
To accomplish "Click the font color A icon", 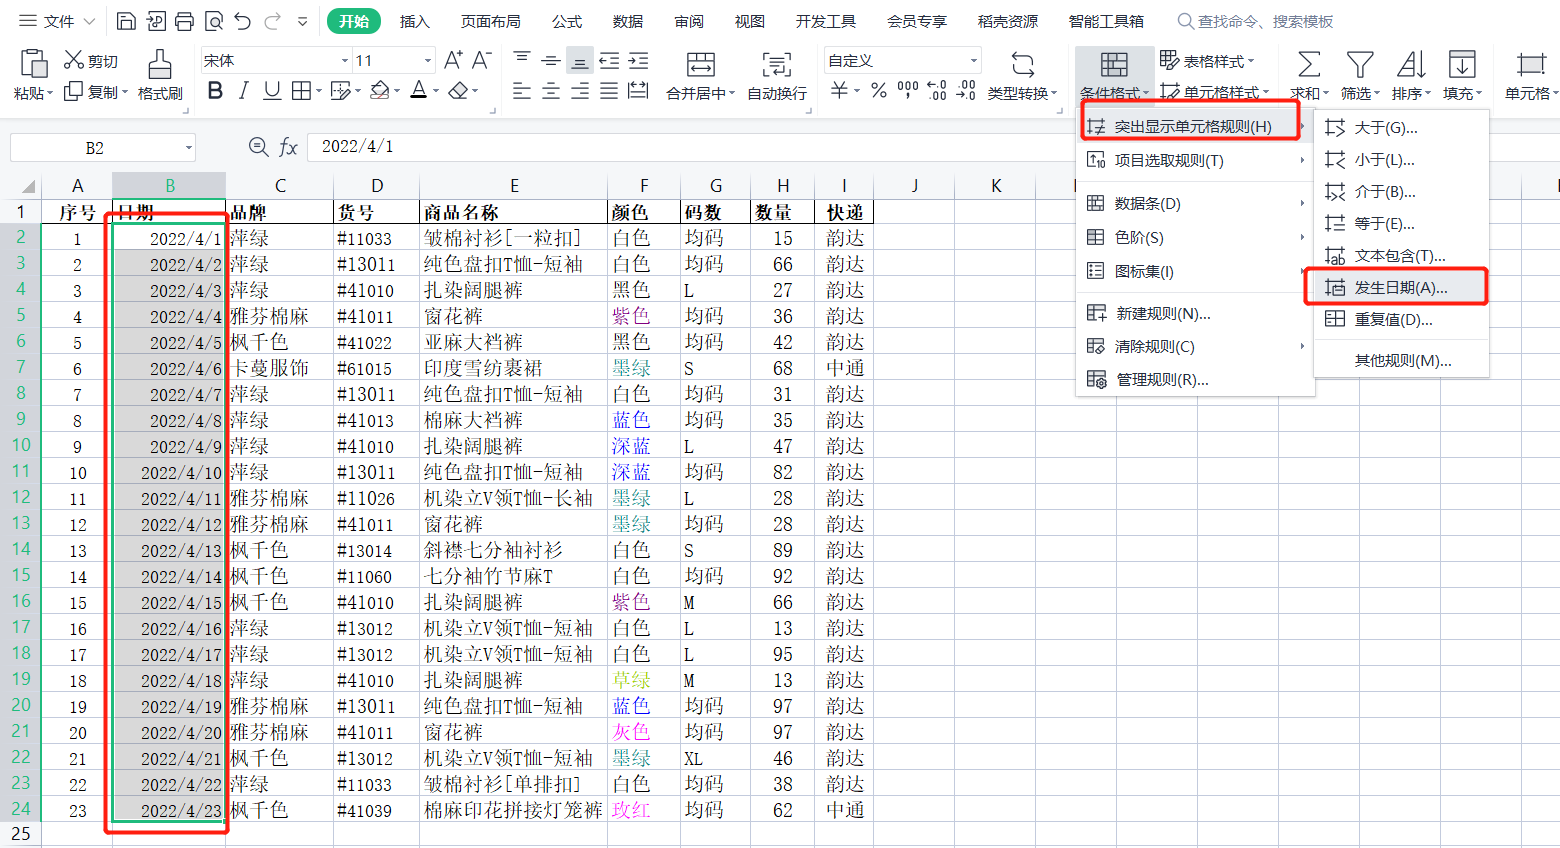I will tap(418, 91).
